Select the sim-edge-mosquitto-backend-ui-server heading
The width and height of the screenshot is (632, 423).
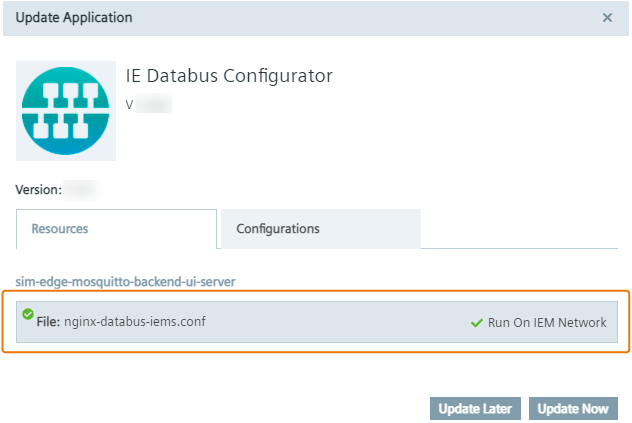pos(125,282)
